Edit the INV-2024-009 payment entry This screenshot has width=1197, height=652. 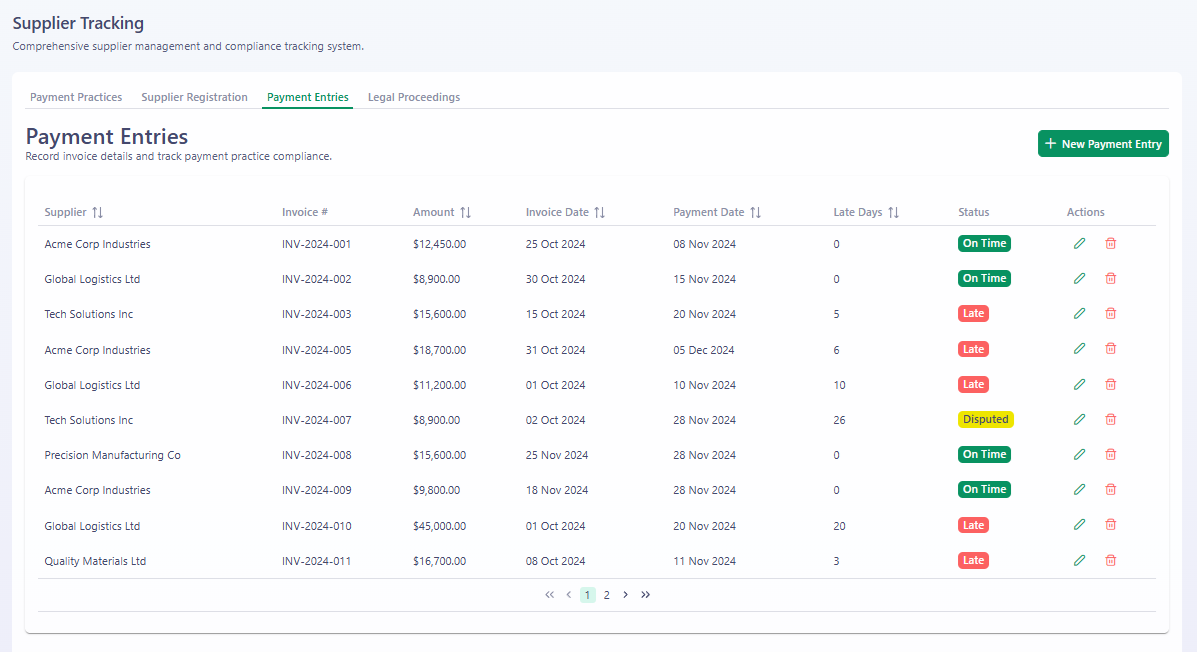click(x=1079, y=490)
